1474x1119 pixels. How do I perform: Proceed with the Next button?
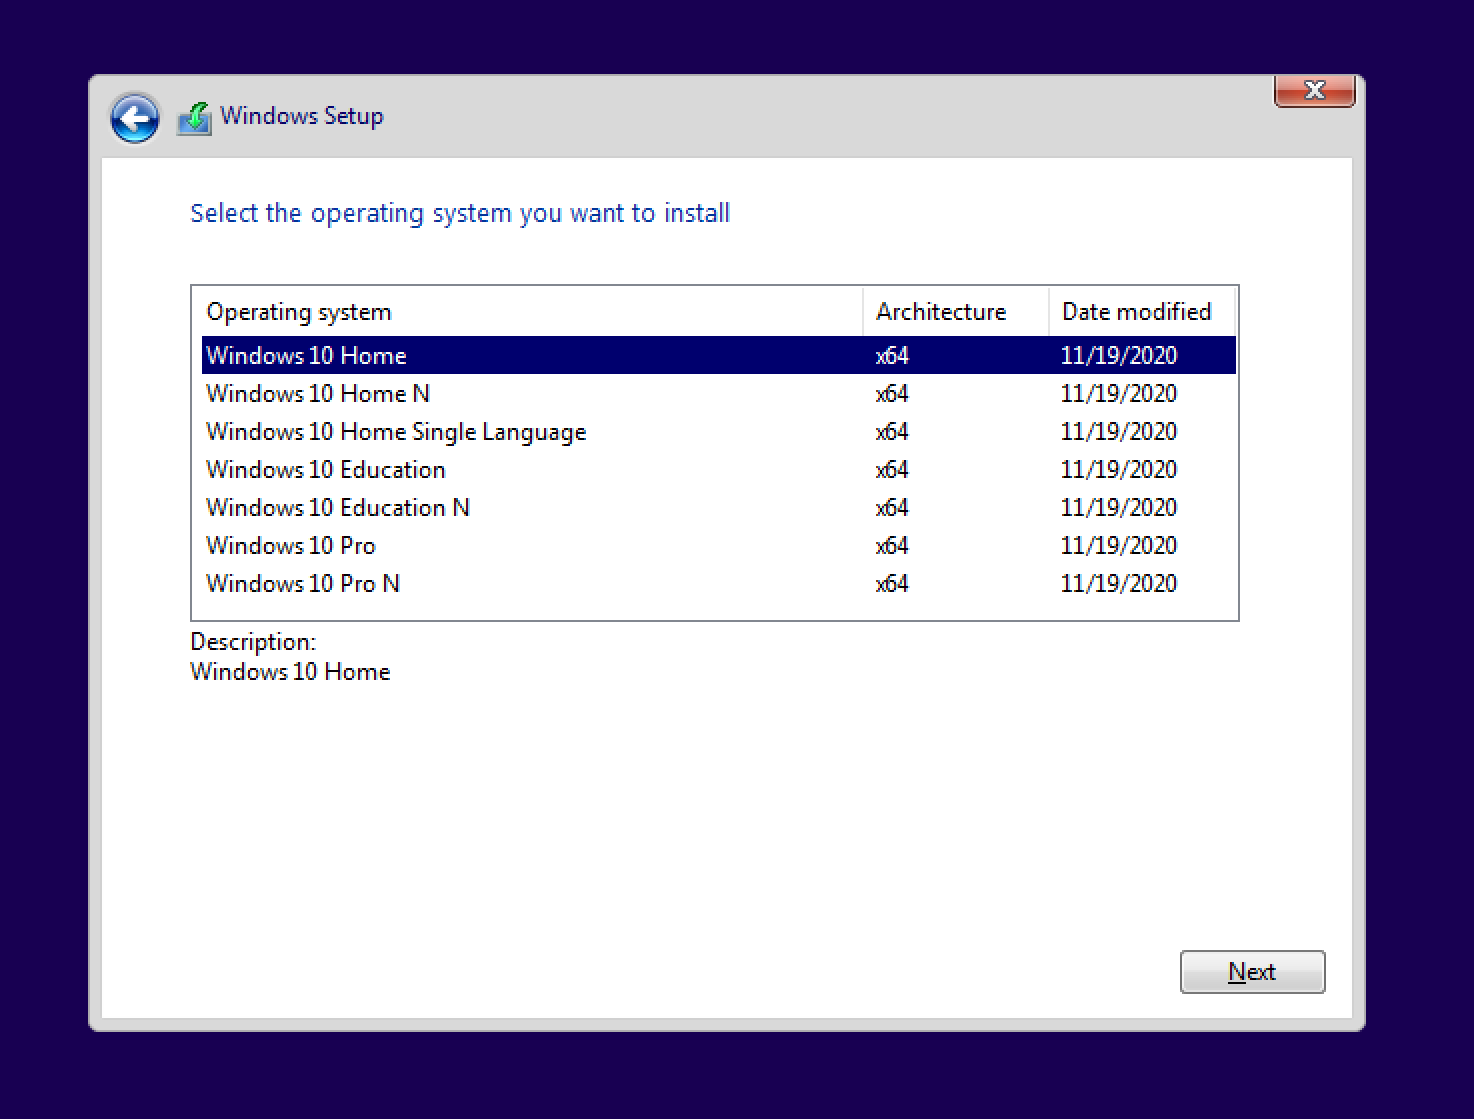1252,972
